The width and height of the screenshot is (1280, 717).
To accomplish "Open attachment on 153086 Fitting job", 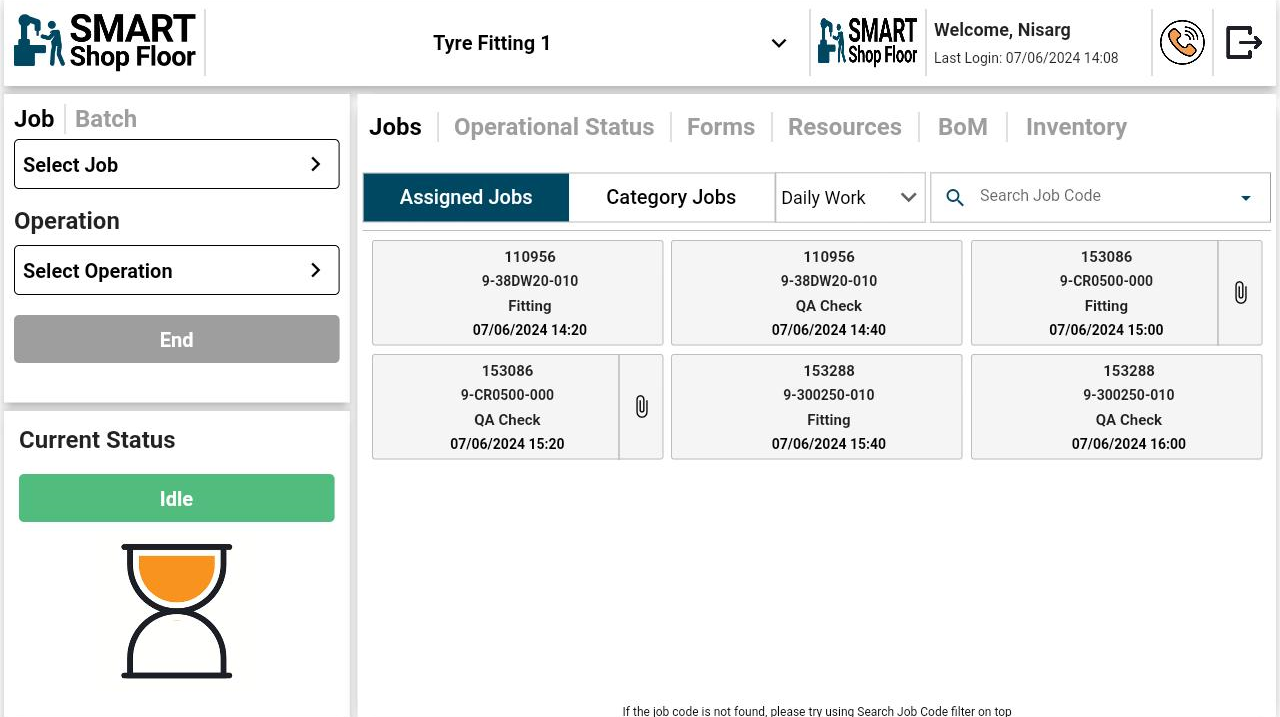I will coord(1240,293).
